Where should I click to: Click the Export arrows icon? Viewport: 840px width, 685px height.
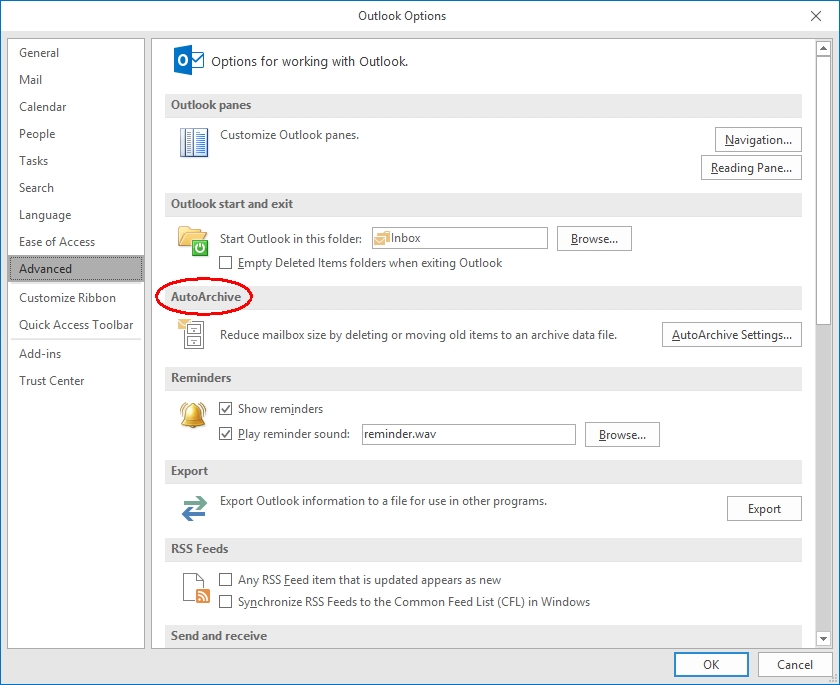point(193,508)
